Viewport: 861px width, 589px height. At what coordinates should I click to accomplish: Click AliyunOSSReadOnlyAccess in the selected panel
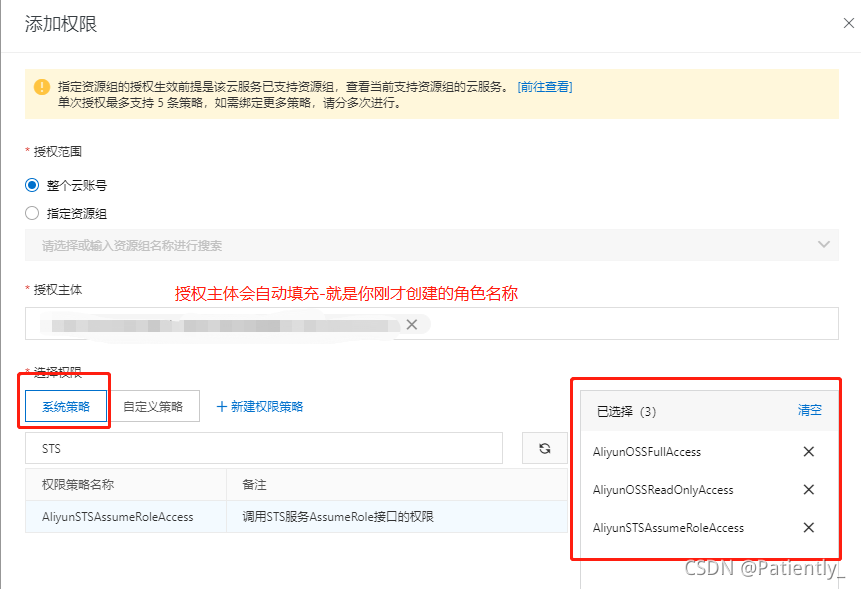click(x=663, y=490)
